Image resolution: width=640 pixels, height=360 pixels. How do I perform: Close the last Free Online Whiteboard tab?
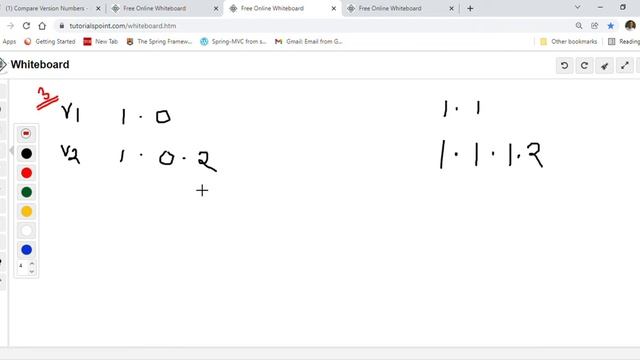[x=451, y=8]
